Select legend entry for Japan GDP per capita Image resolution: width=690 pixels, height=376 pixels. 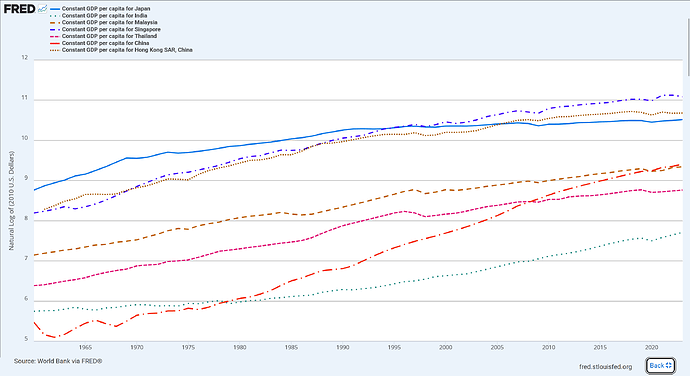tap(106, 9)
